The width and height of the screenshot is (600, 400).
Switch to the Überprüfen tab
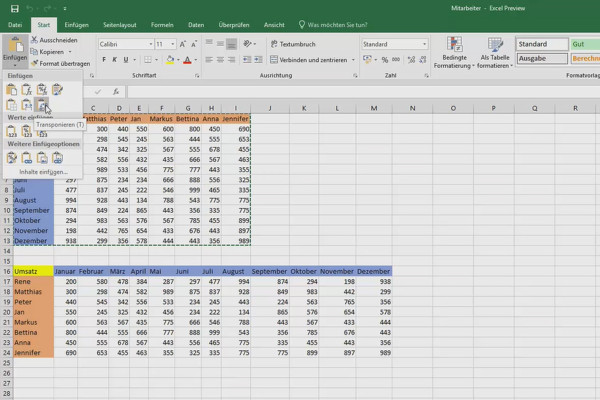point(234,25)
